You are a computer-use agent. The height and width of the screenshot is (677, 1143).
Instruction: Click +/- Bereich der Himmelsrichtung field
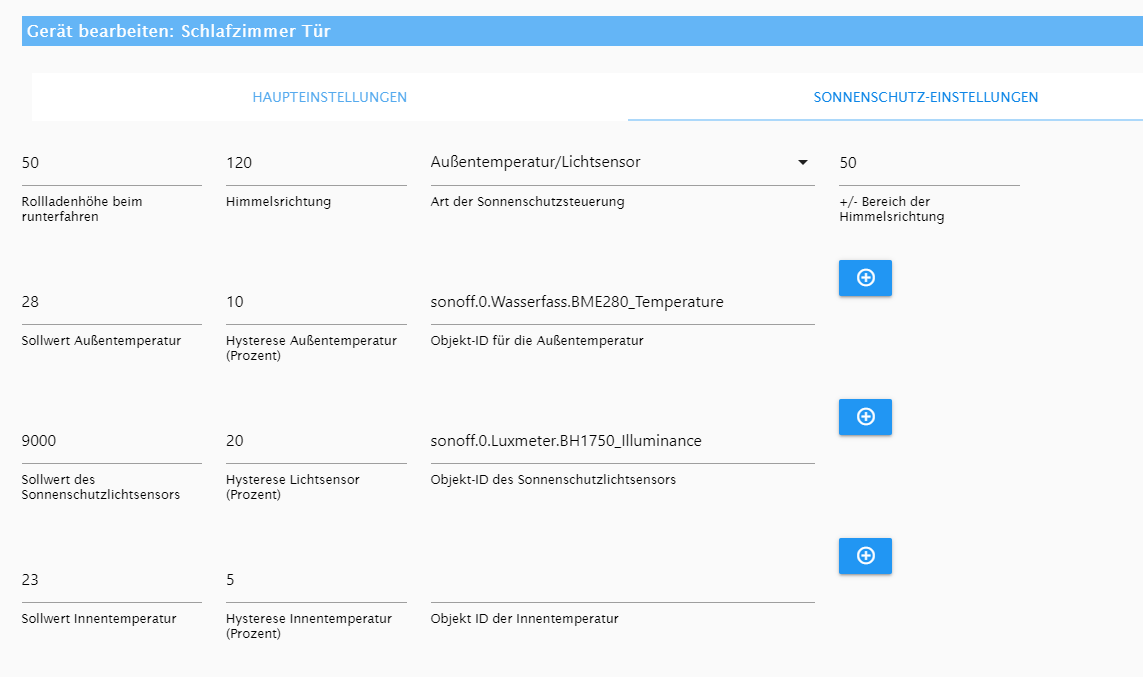(x=929, y=163)
